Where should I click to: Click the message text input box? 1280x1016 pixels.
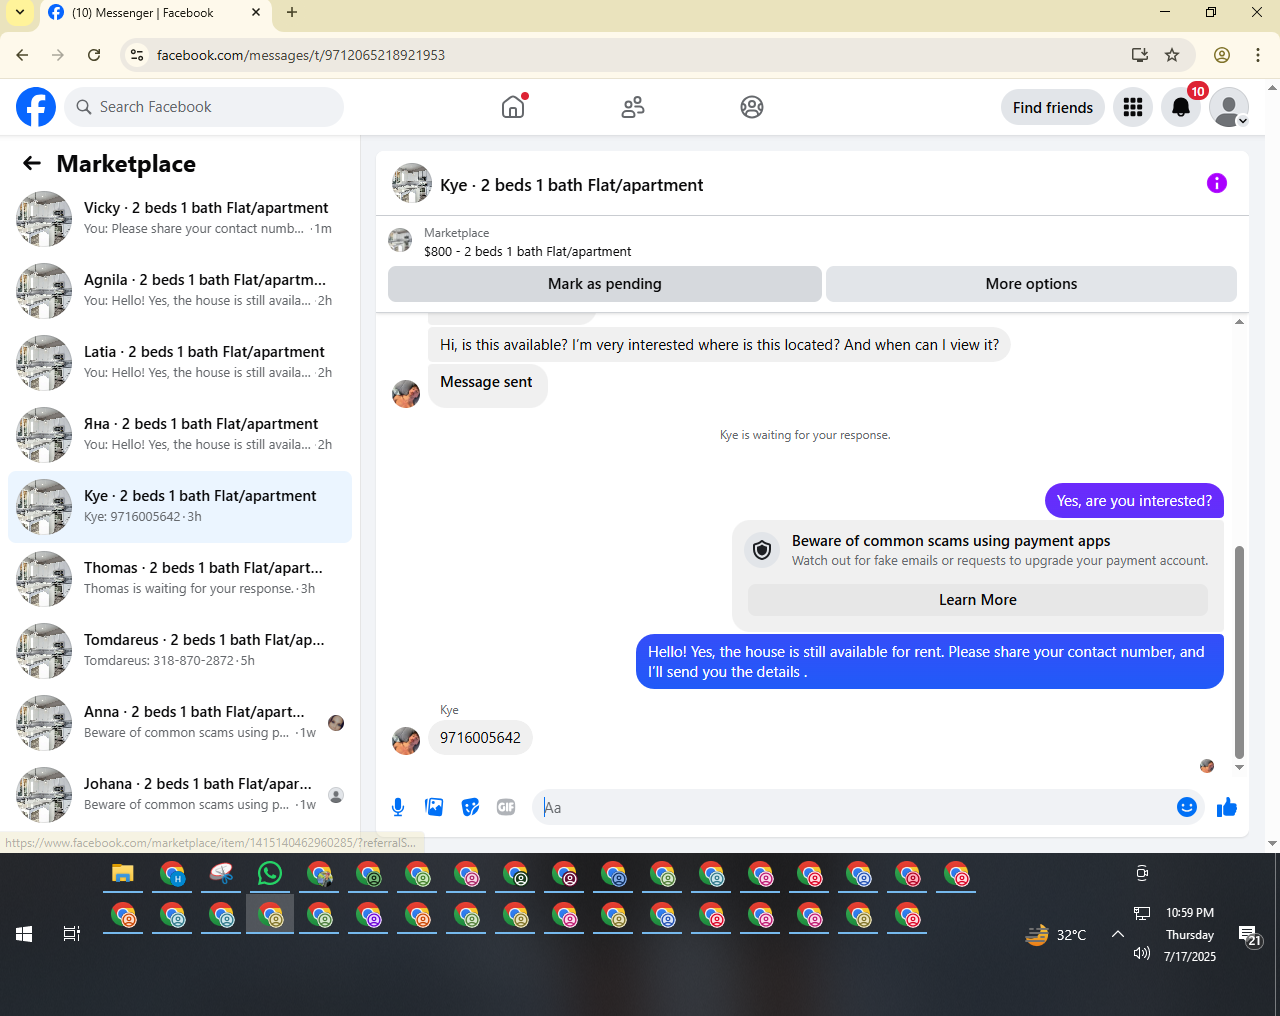[858, 807]
